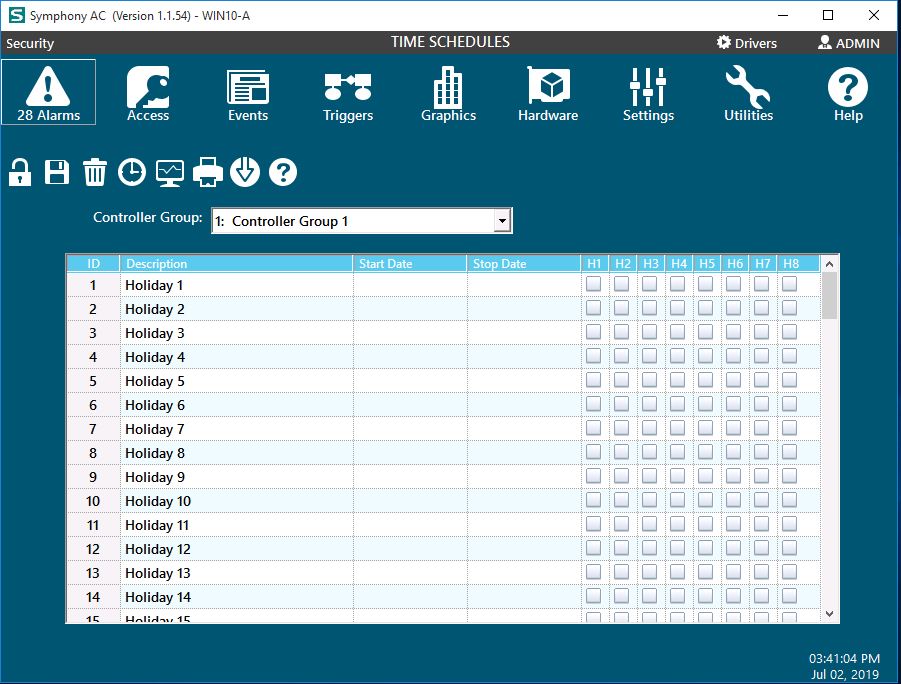
Task: Click the Stop Date column header
Action: [523, 264]
